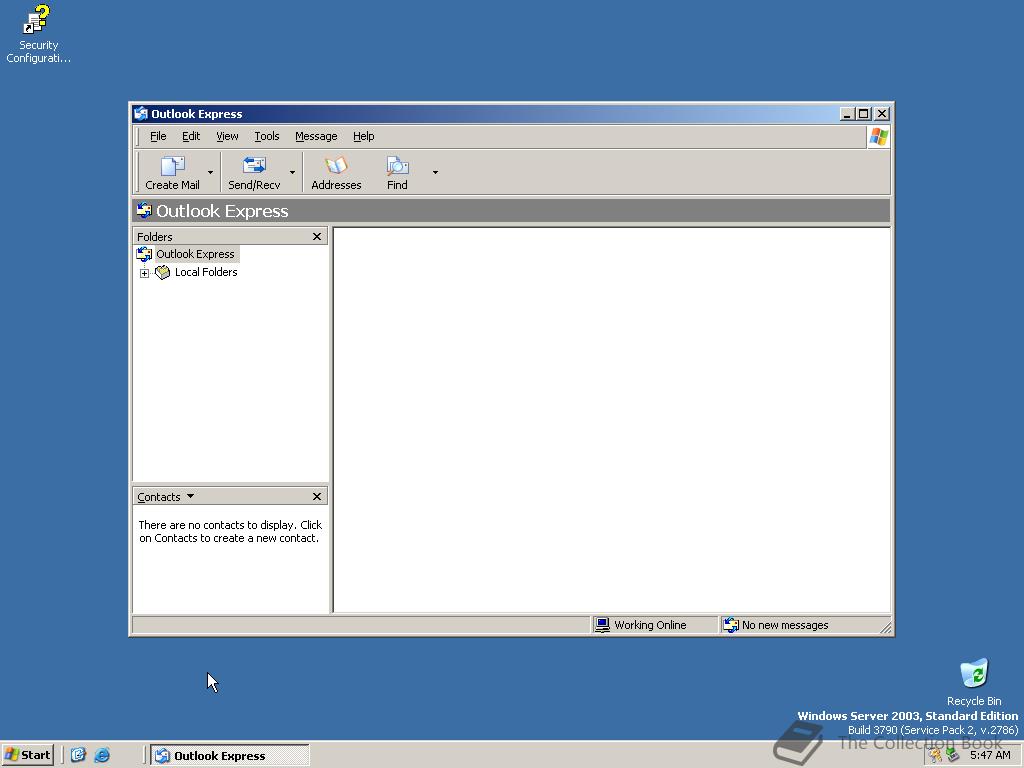Screen dimensions: 1024x768
Task: Open the Send/Recv dropdown arrow
Action: pyautogui.click(x=293, y=172)
